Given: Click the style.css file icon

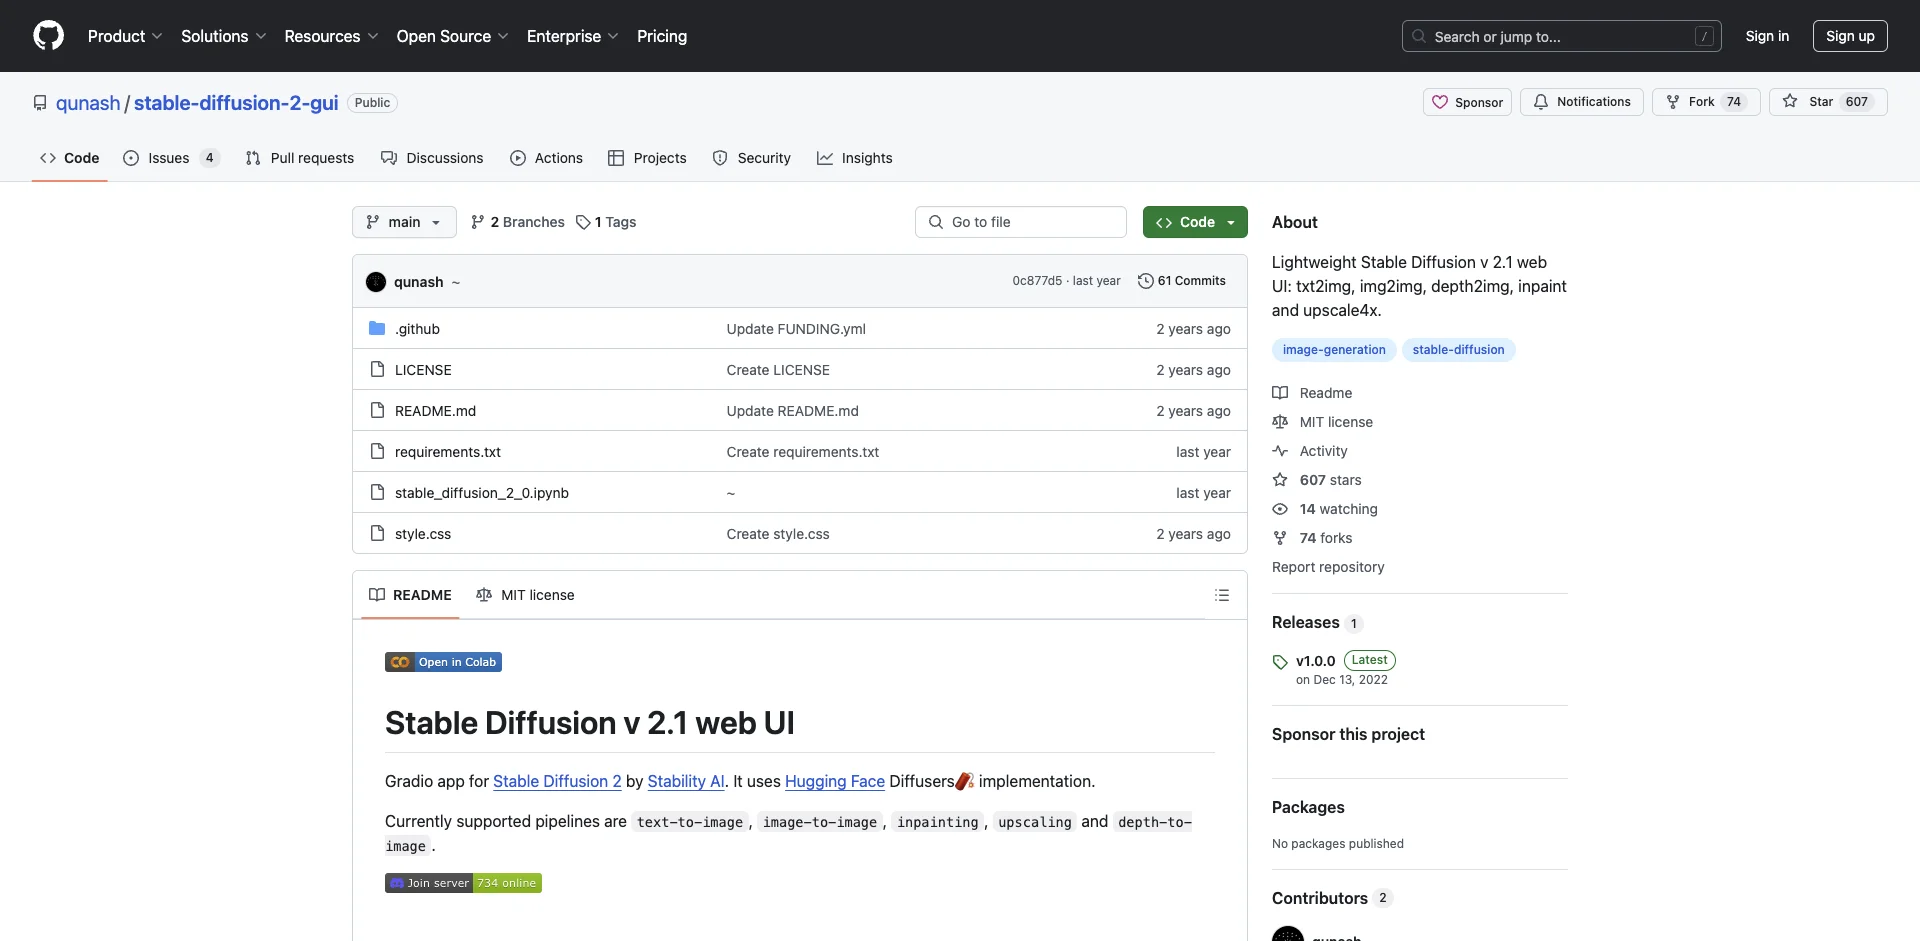Looking at the screenshot, I should pos(377,534).
